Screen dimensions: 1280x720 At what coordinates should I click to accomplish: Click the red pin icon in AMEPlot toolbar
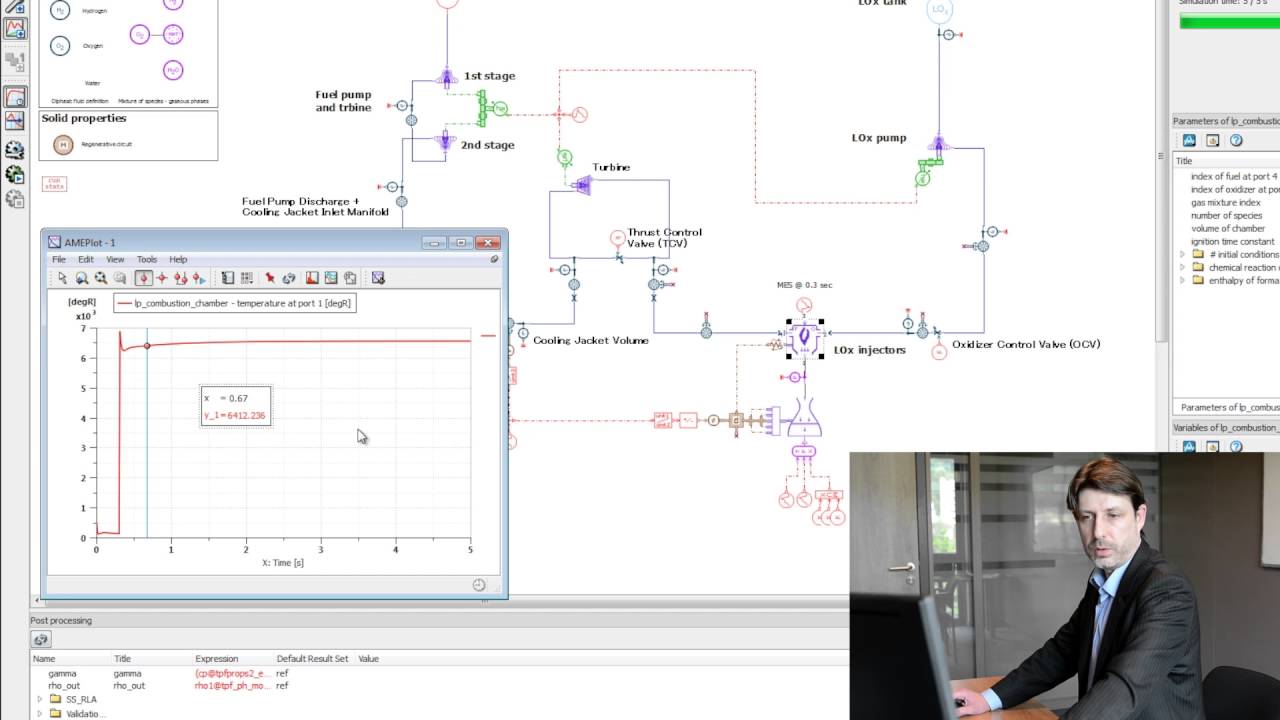(x=270, y=278)
